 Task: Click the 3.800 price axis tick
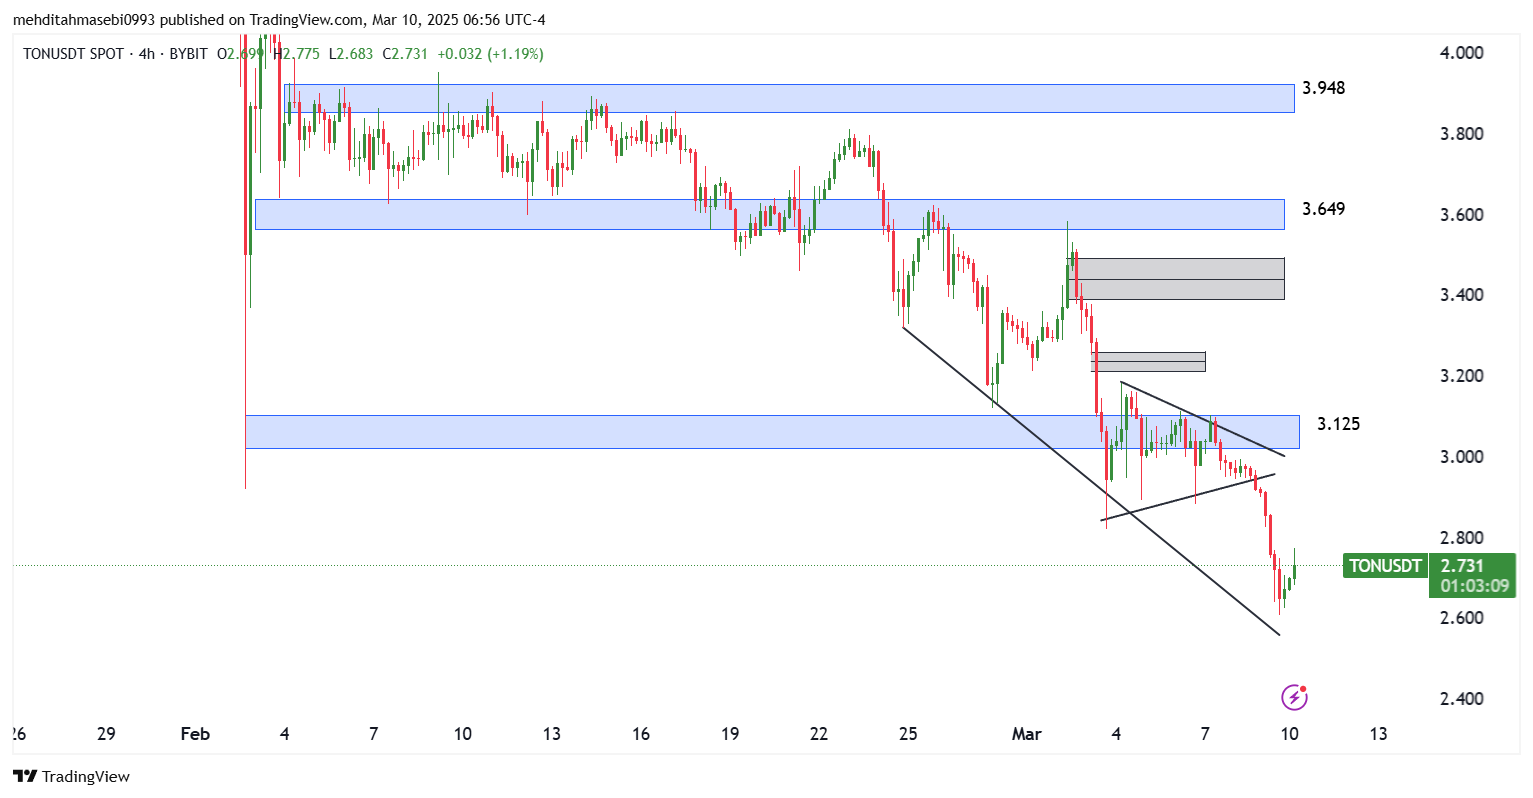pos(1461,134)
